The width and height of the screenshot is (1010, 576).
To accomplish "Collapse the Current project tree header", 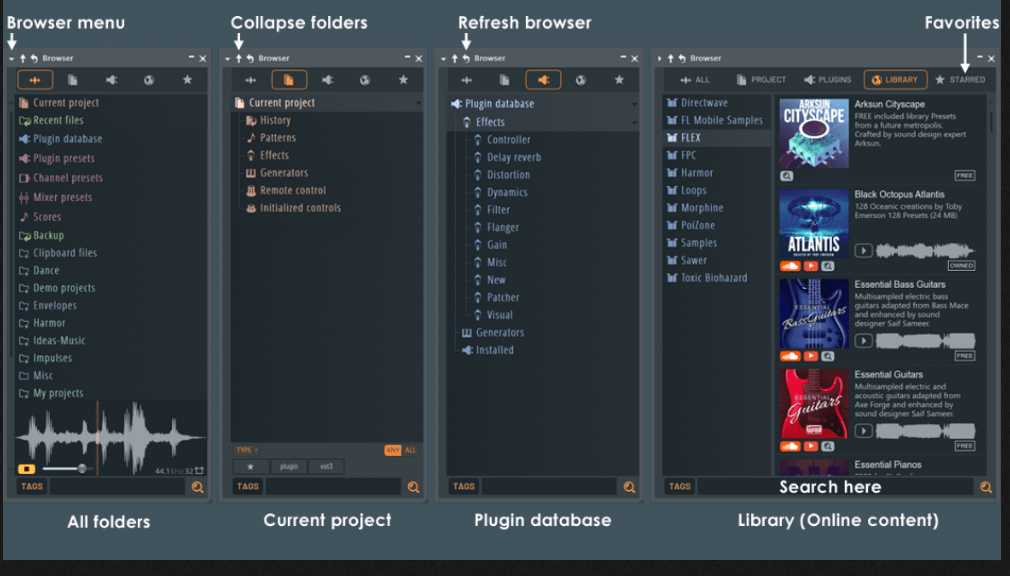I will (x=328, y=103).
